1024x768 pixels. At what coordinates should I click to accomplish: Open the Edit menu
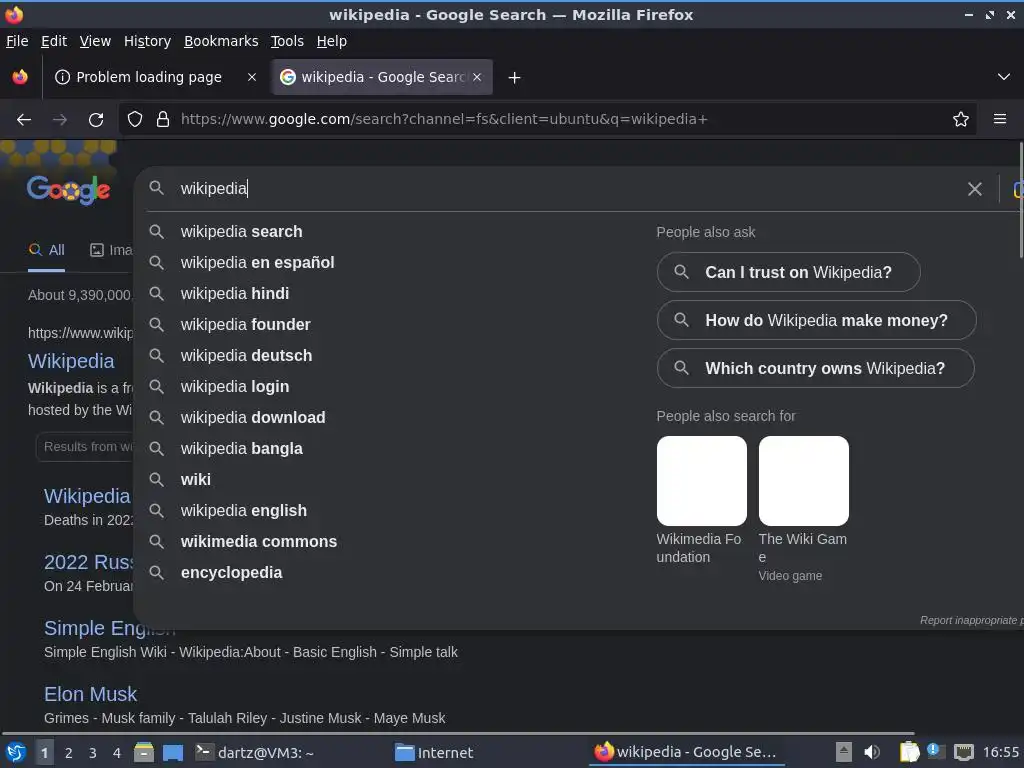pyautogui.click(x=54, y=41)
